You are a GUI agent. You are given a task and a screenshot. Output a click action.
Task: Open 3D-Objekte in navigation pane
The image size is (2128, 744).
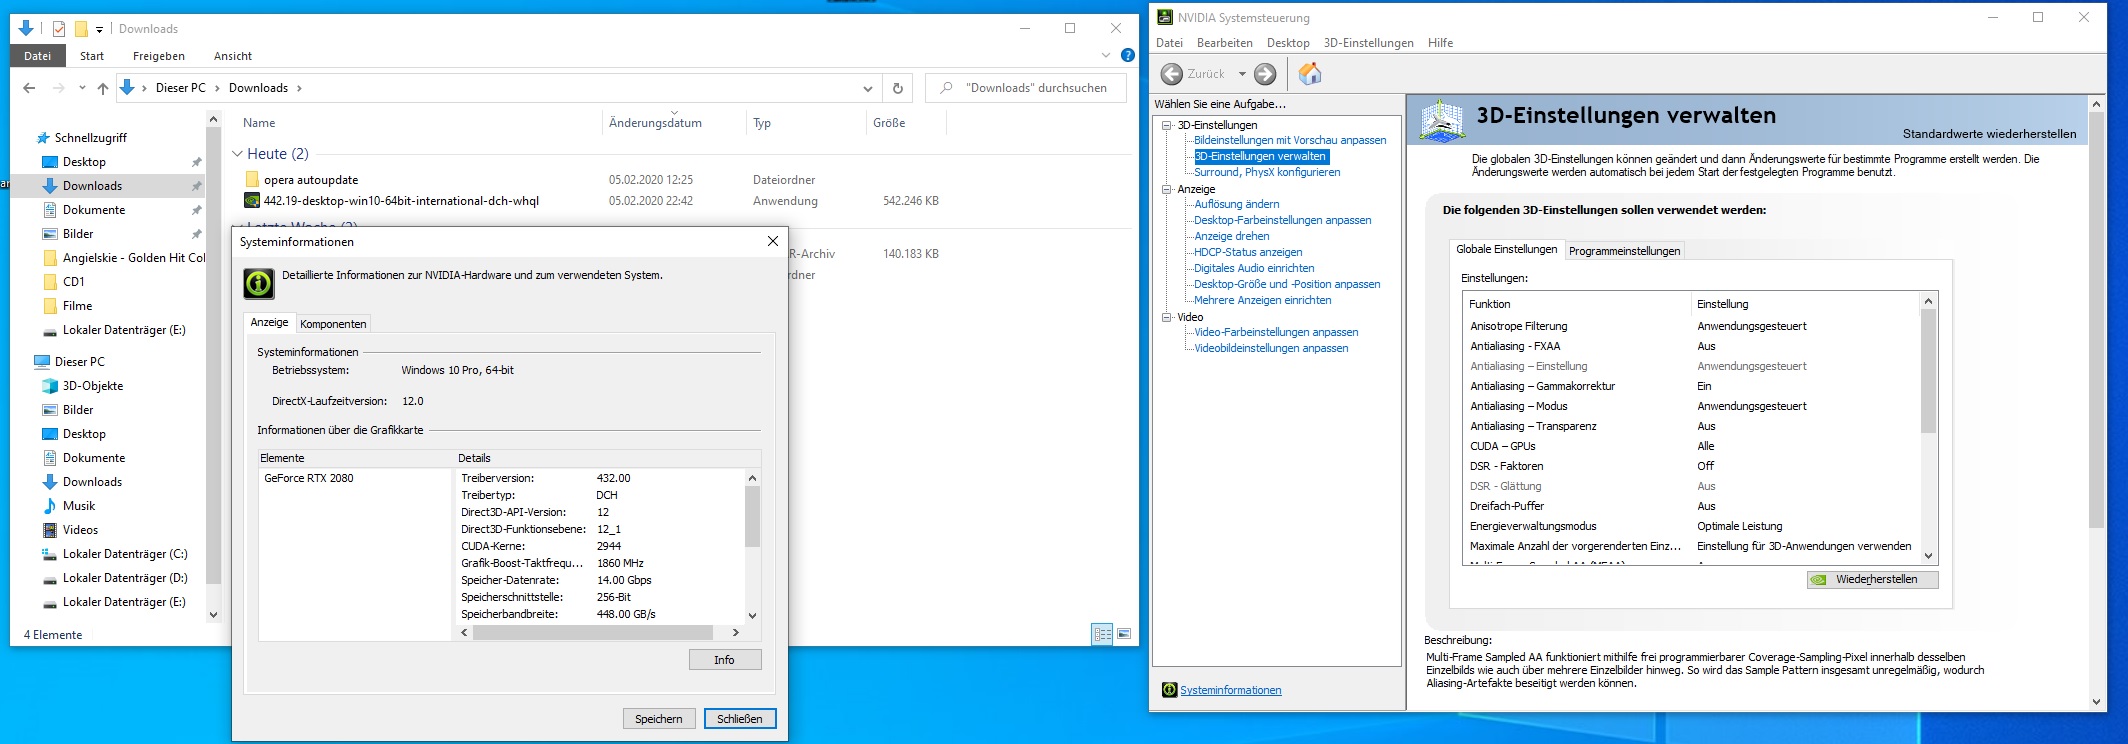click(93, 386)
